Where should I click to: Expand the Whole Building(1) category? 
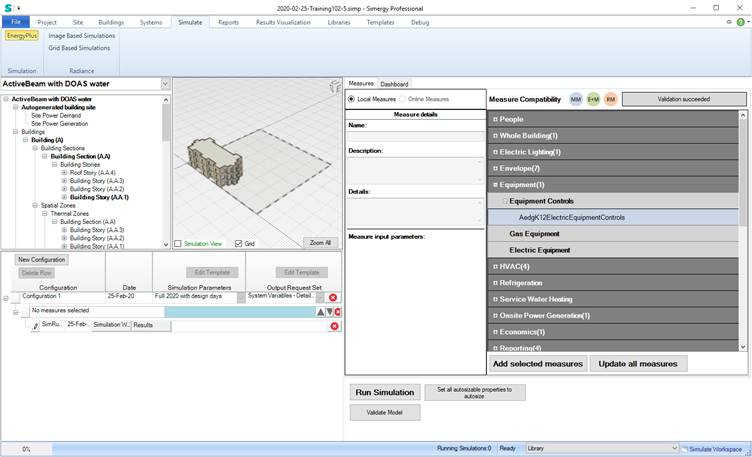point(495,136)
